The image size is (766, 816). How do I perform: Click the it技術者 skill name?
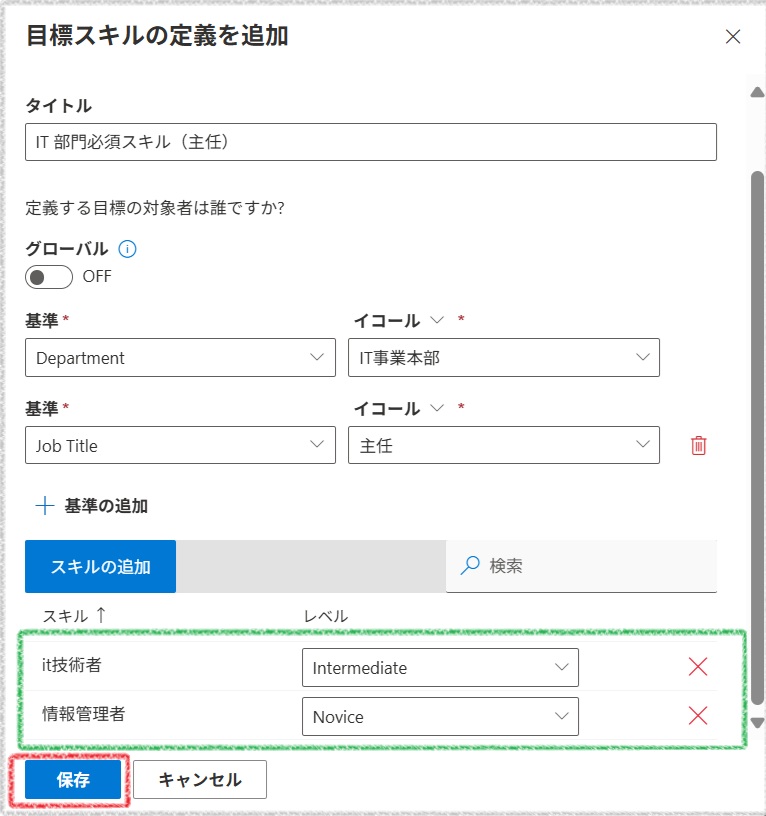point(72,665)
